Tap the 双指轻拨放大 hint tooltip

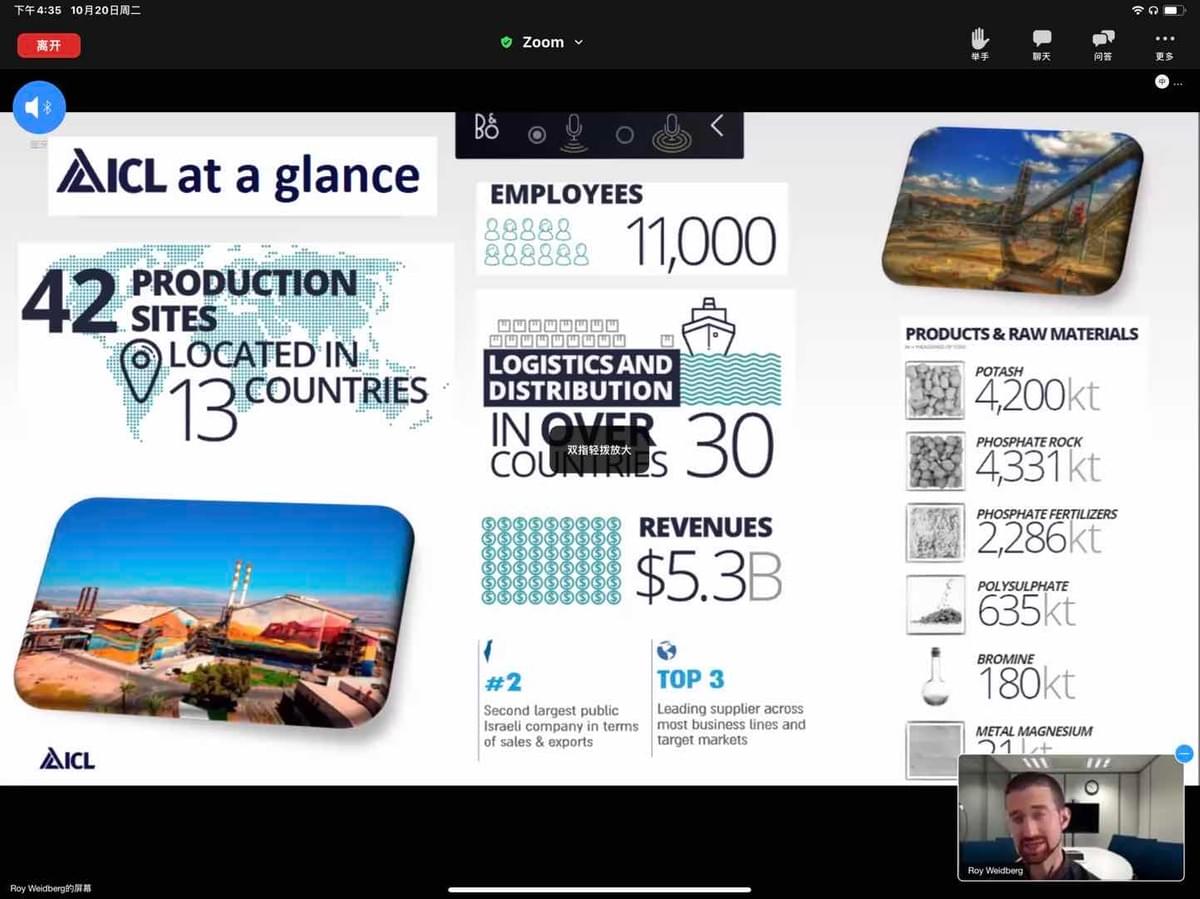(599, 450)
